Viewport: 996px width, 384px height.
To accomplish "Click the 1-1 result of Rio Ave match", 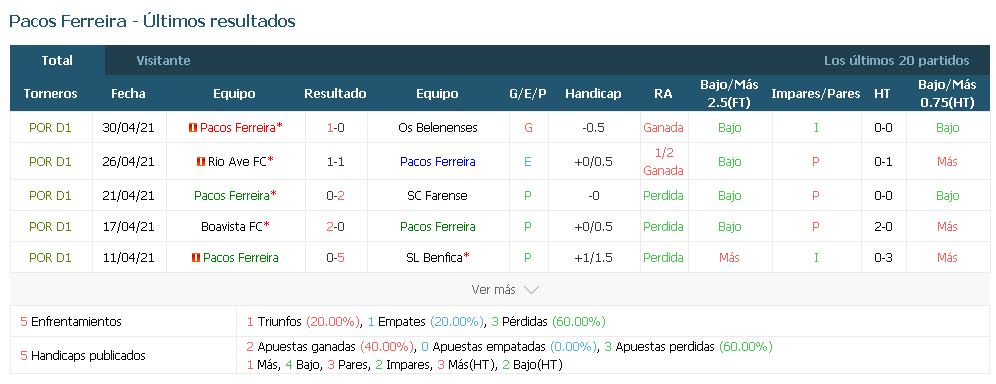I will (x=335, y=162).
